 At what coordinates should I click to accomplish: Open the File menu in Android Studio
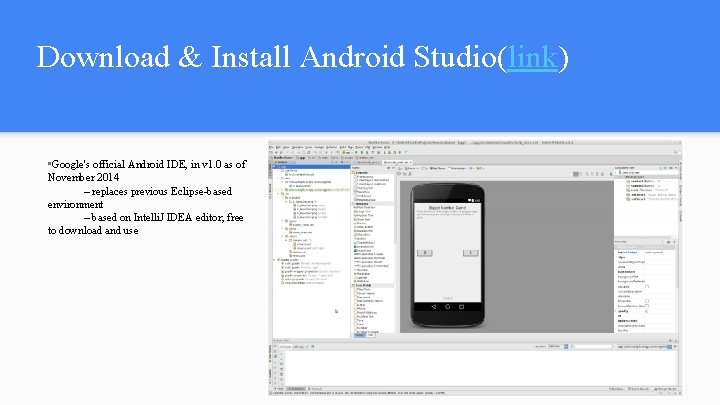pyautogui.click(x=271, y=147)
